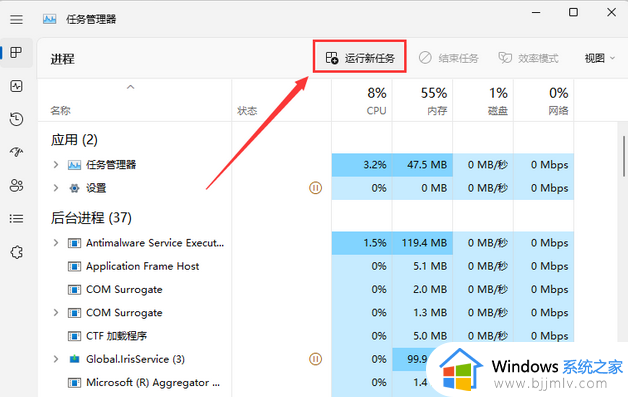Click the Antimalware Service process icon

(x=74, y=243)
